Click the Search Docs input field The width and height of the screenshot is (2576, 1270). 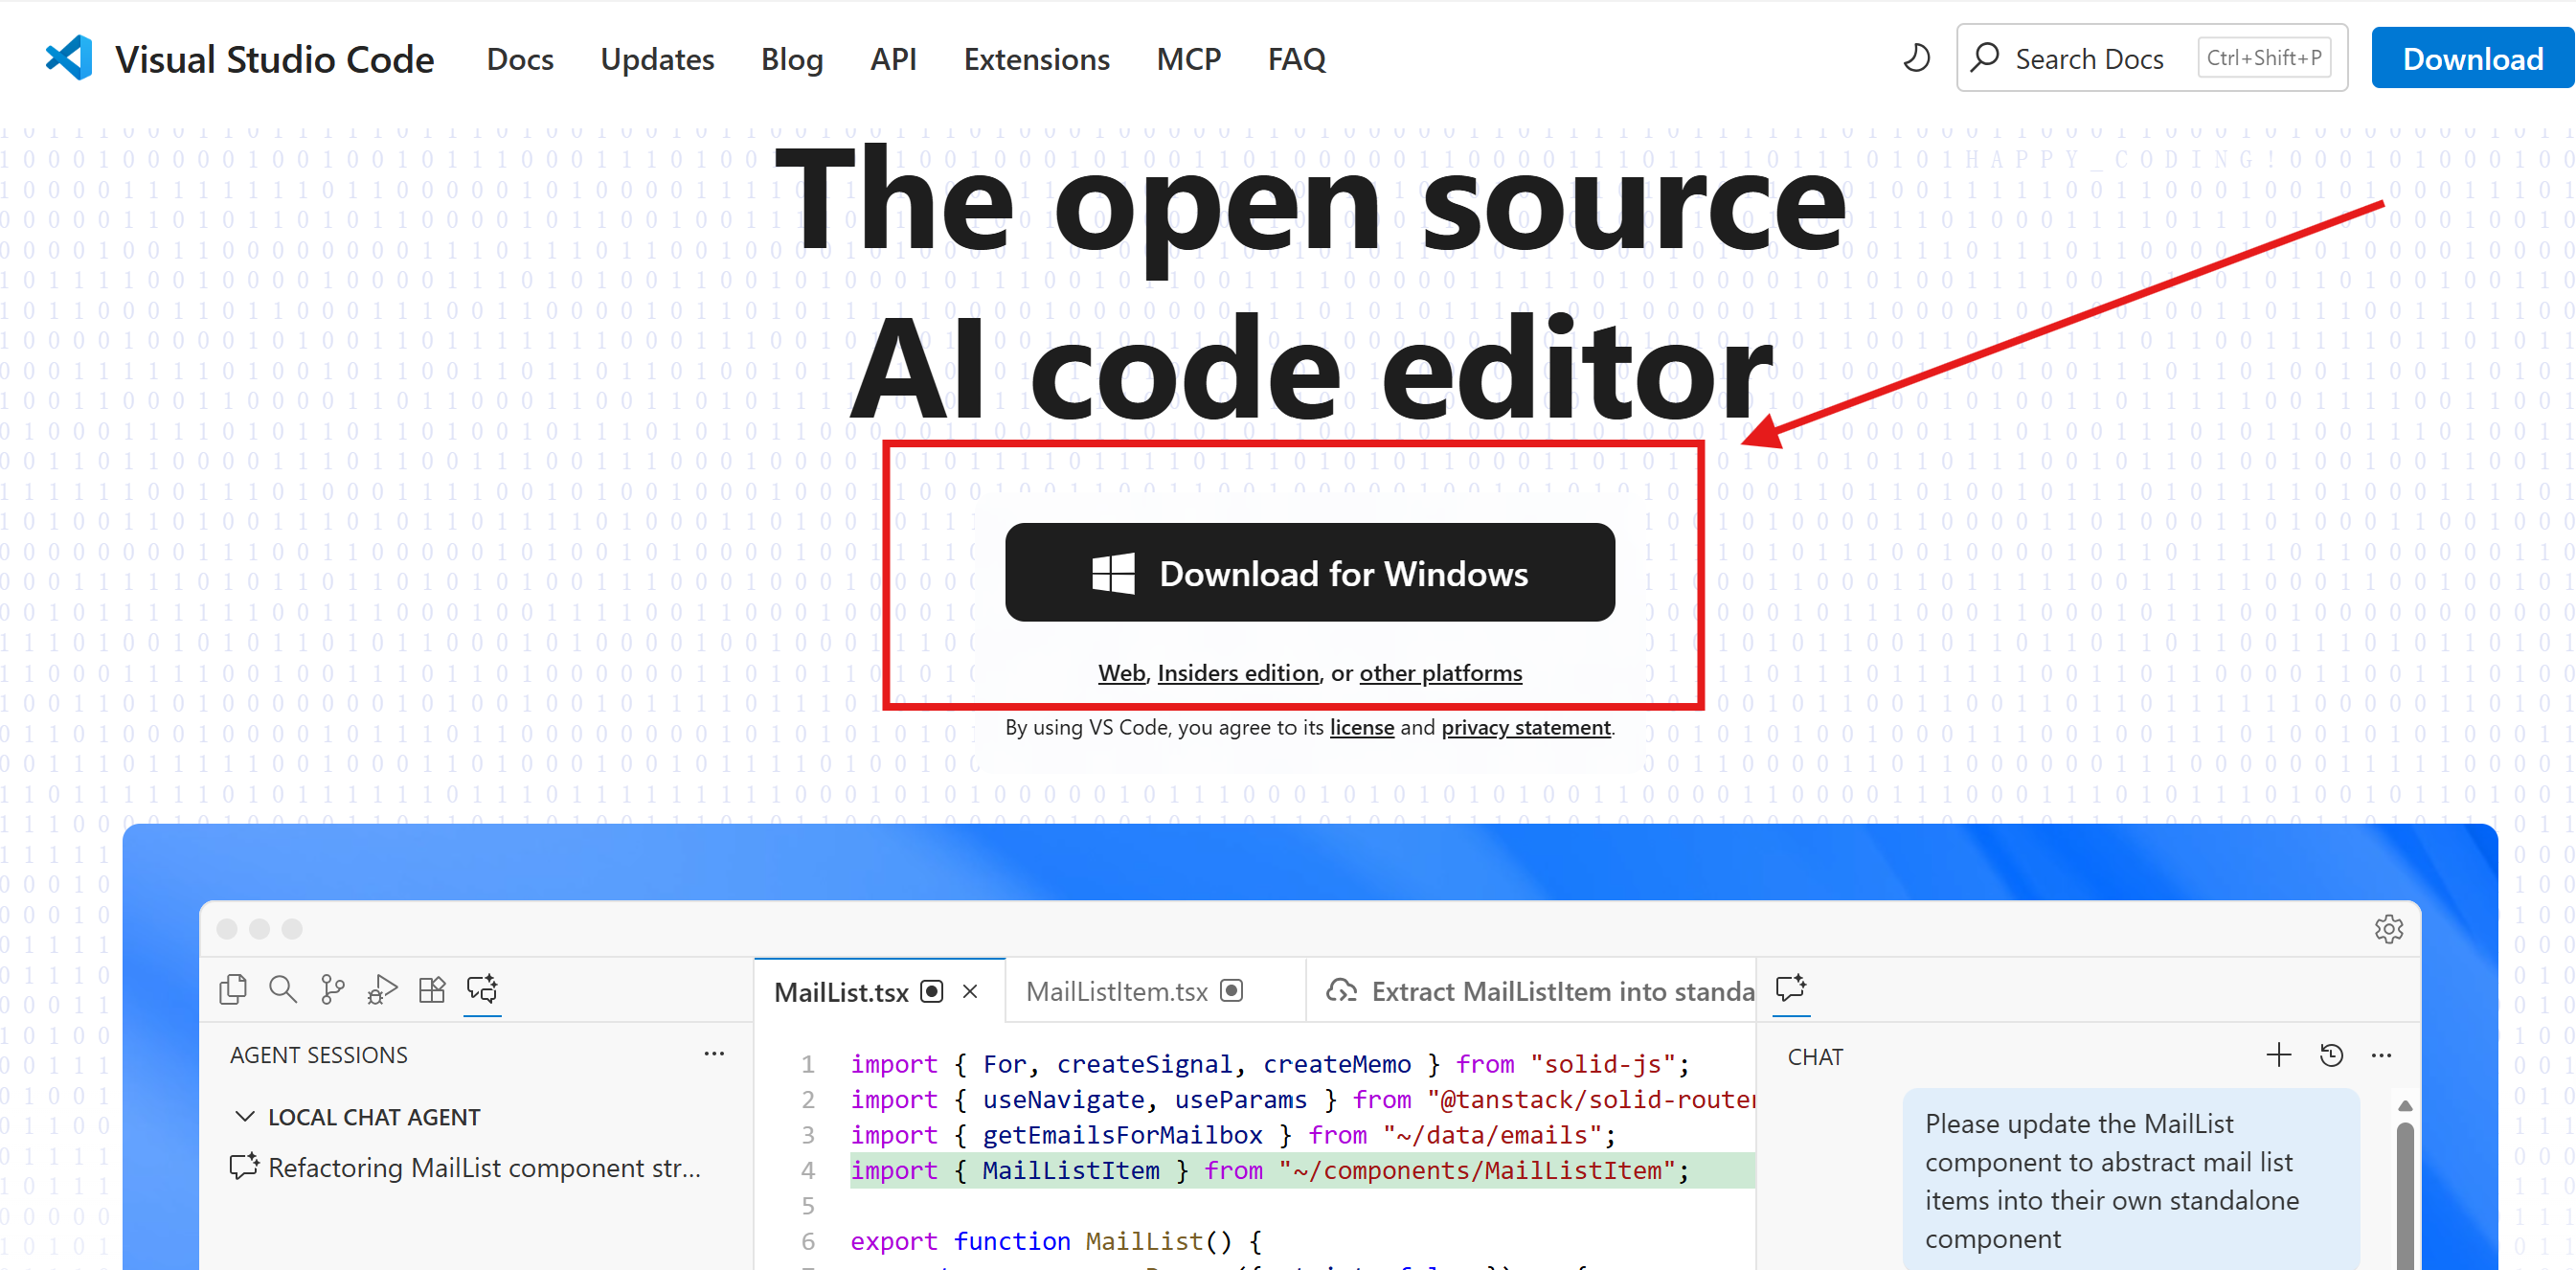click(x=2151, y=58)
